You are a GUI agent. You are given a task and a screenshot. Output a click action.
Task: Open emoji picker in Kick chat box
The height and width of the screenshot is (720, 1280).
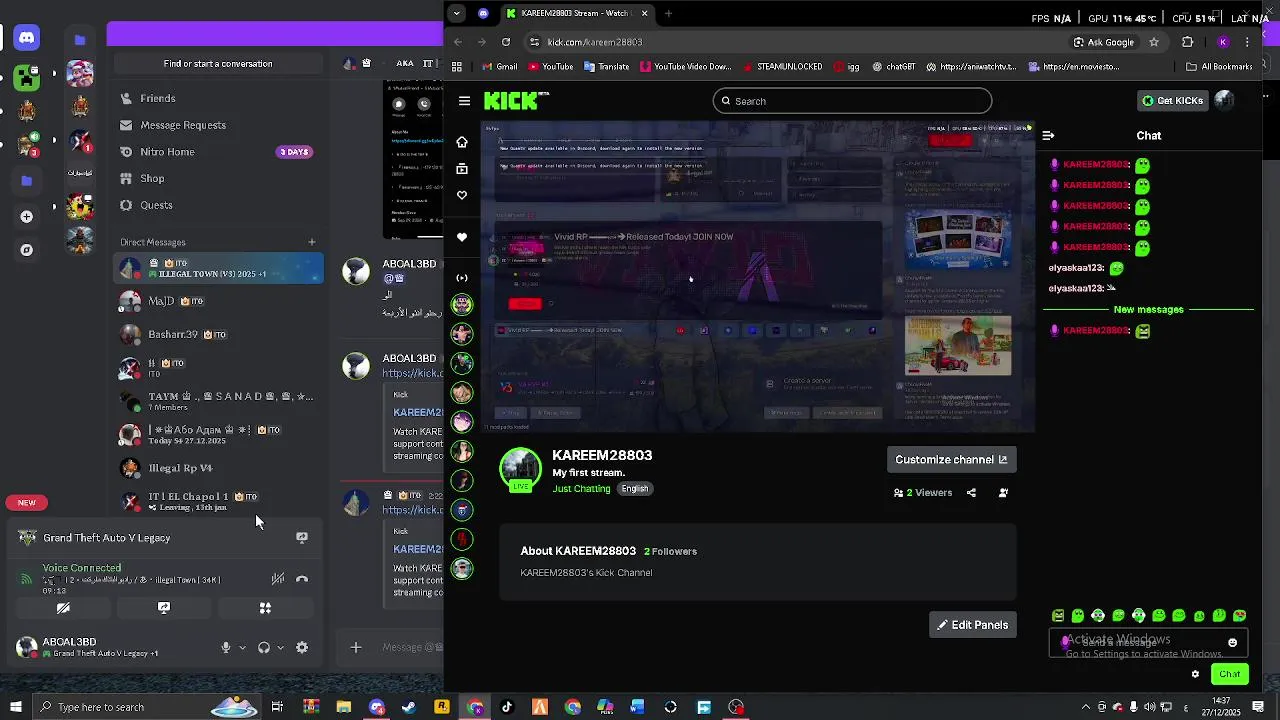click(x=1232, y=643)
